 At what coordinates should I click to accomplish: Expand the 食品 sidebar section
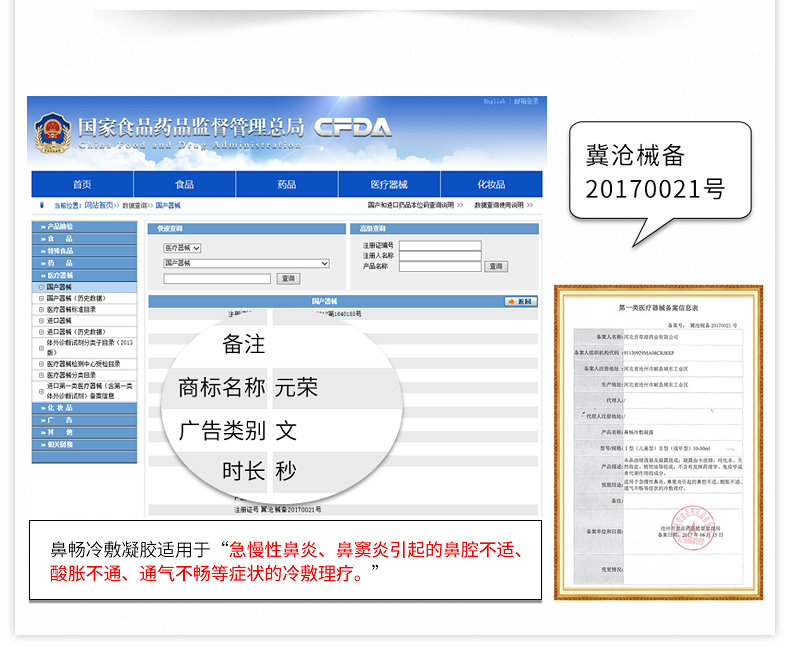[x=84, y=238]
